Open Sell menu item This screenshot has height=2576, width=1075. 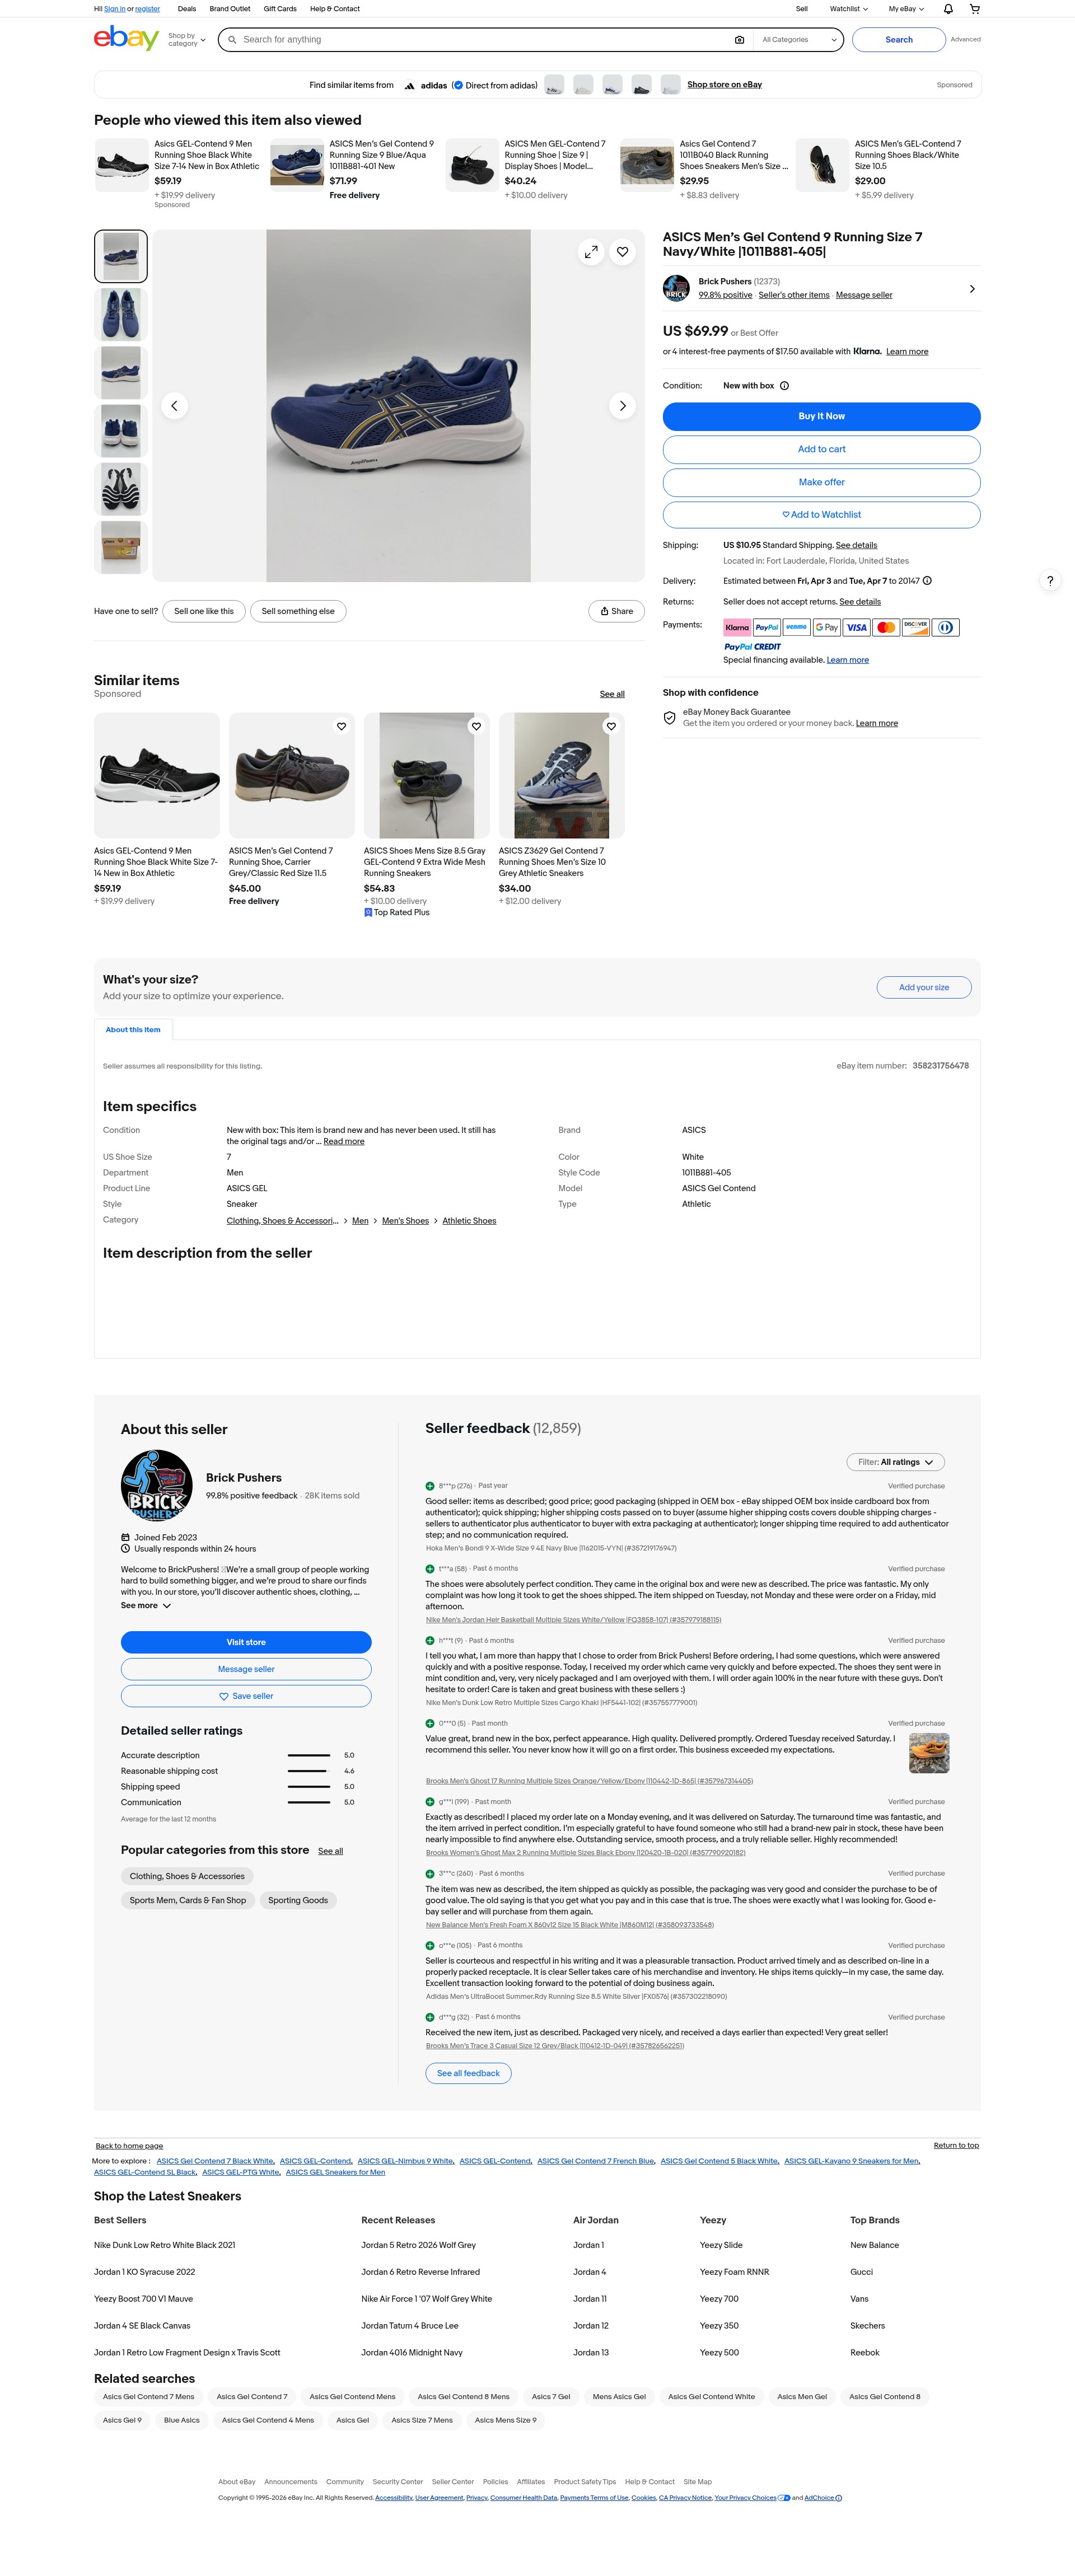click(x=802, y=9)
